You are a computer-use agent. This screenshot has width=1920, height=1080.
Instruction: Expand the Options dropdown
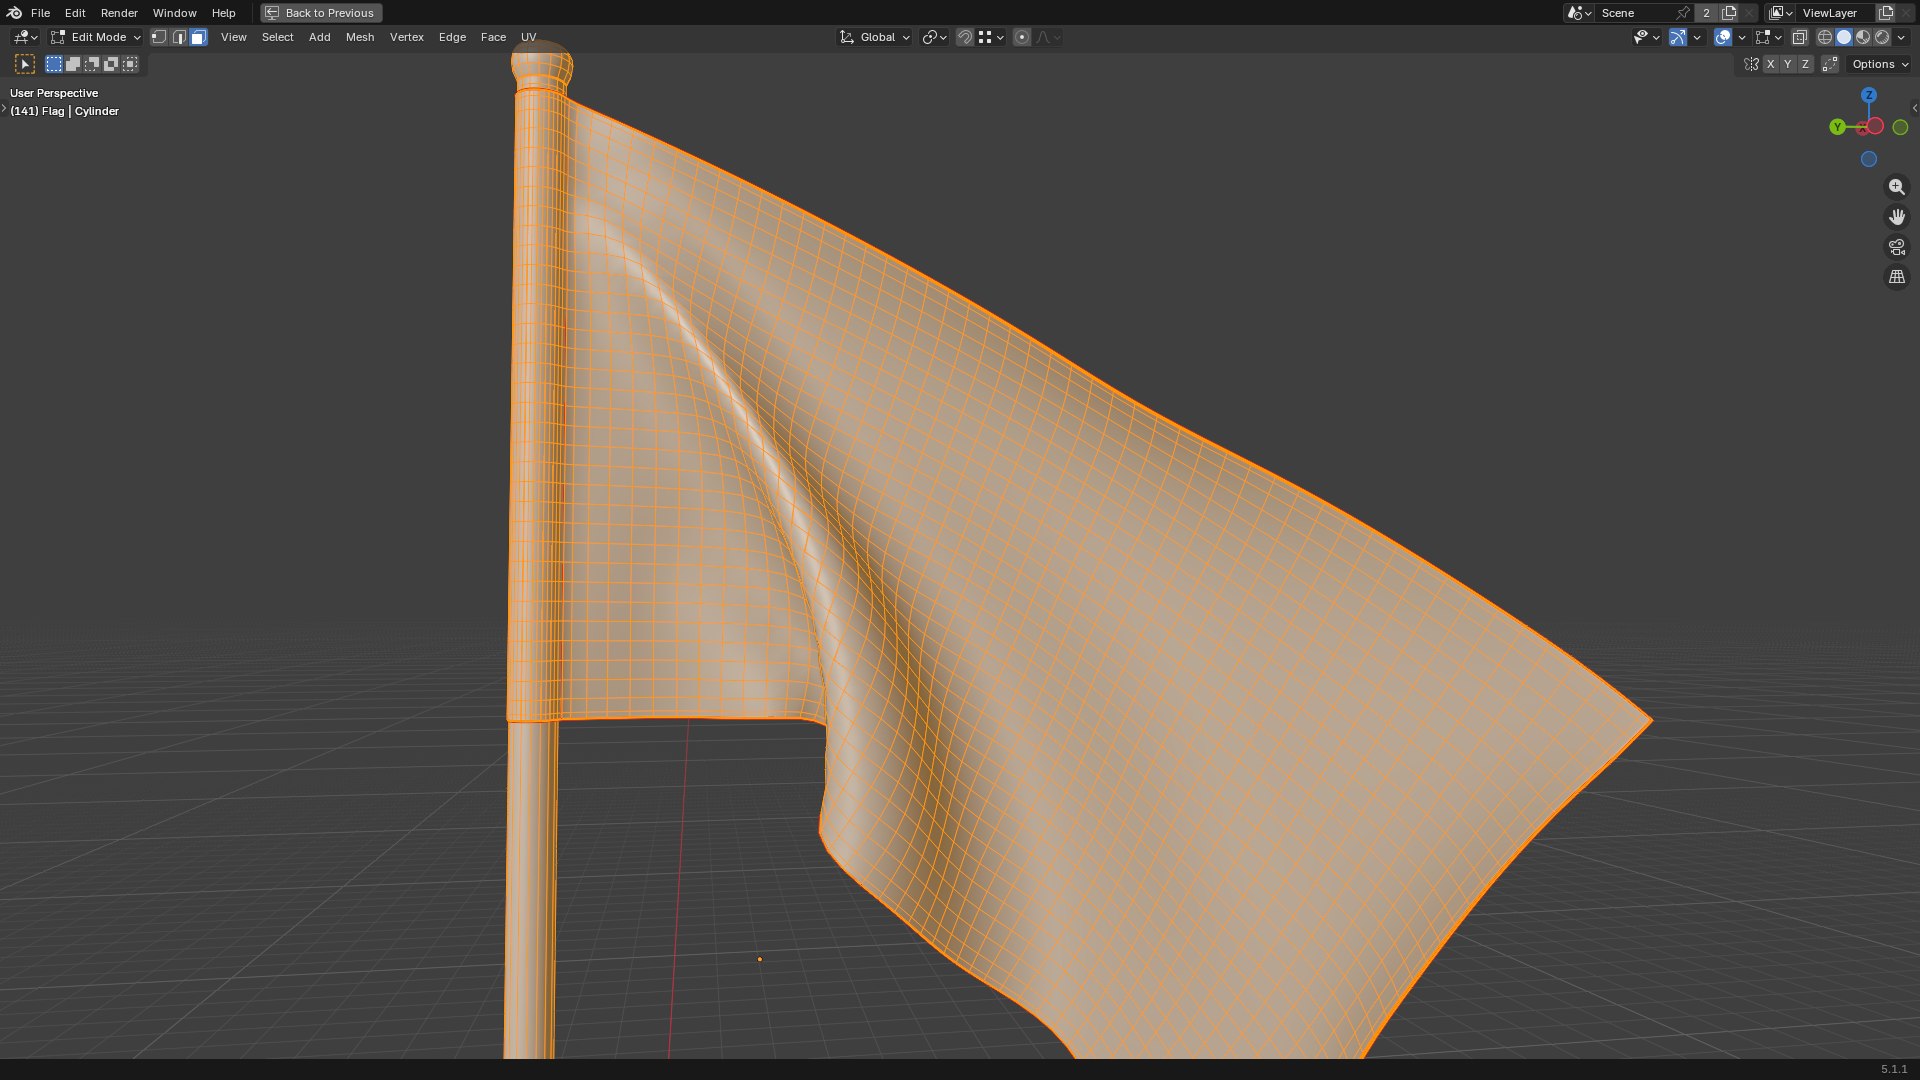[x=1880, y=64]
